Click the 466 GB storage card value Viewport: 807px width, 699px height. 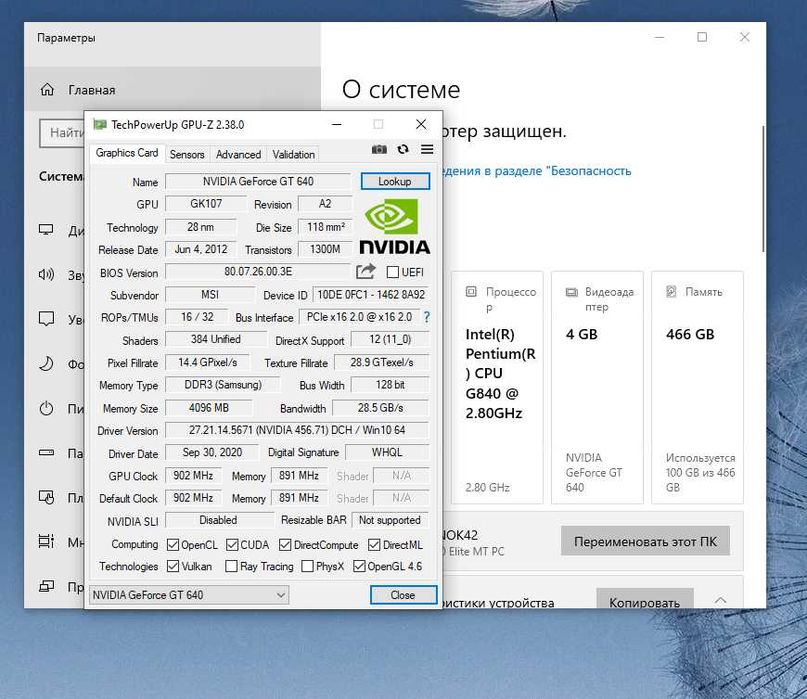pos(690,335)
